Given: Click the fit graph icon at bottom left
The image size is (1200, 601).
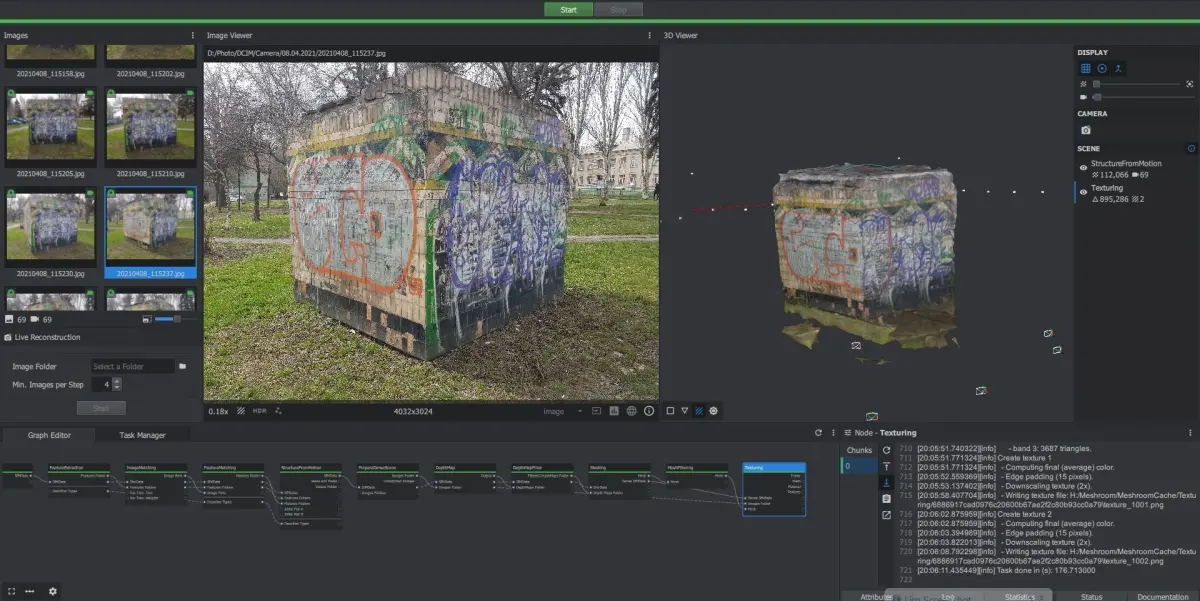Looking at the screenshot, I should pyautogui.click(x=10, y=591).
